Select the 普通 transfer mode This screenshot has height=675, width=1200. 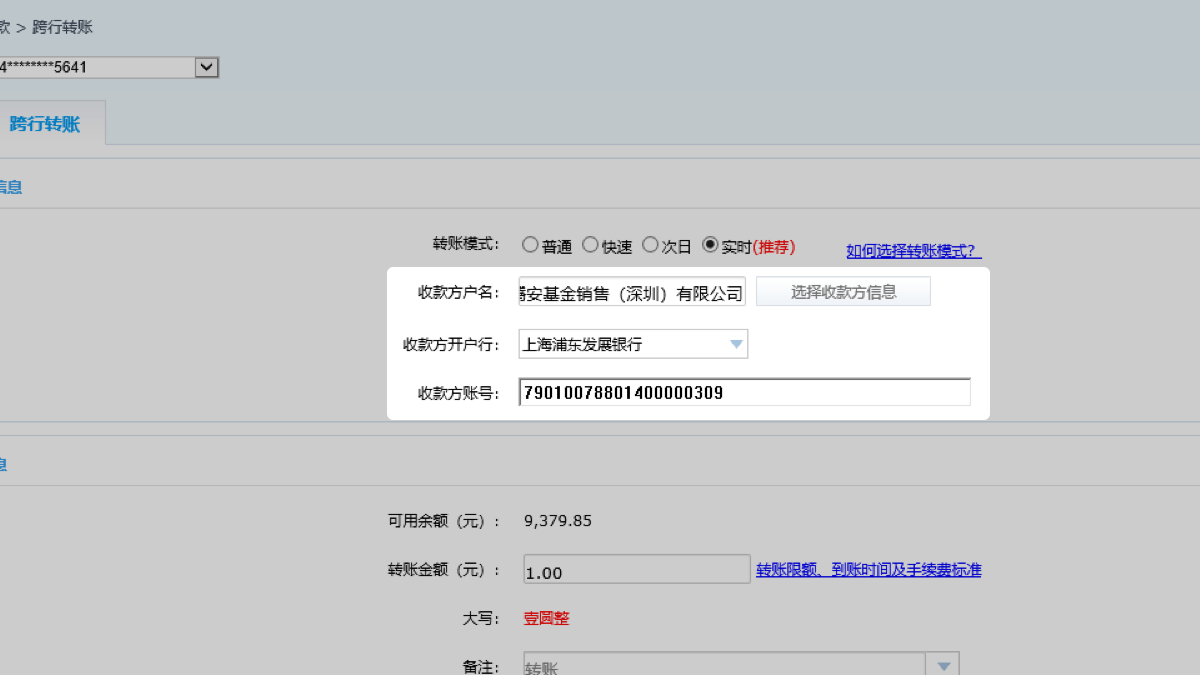click(x=530, y=245)
